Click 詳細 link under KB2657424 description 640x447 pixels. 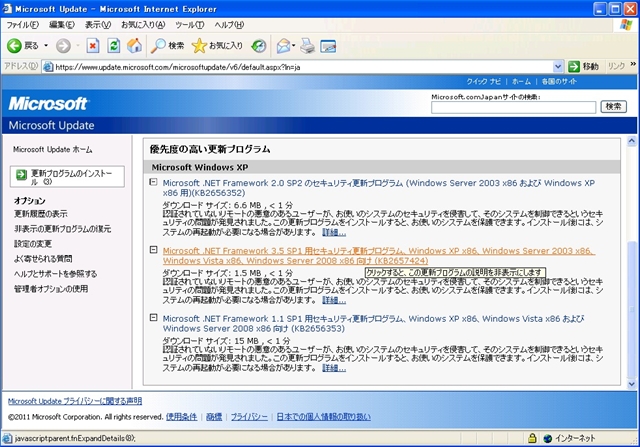(x=334, y=300)
